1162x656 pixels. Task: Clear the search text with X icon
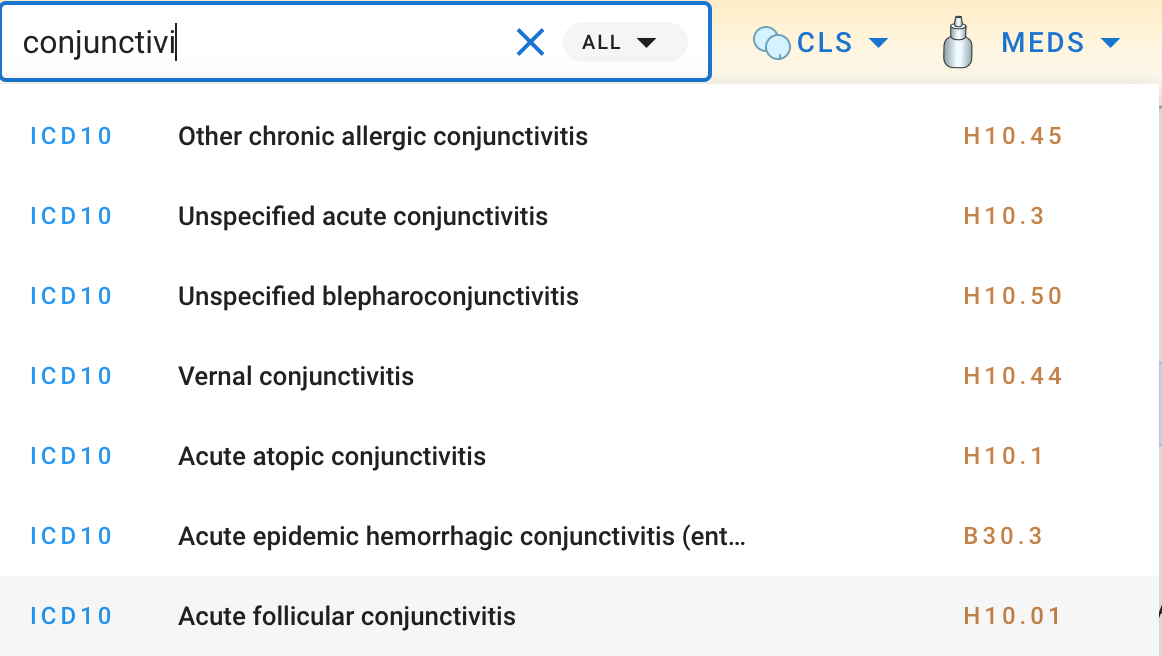point(530,42)
